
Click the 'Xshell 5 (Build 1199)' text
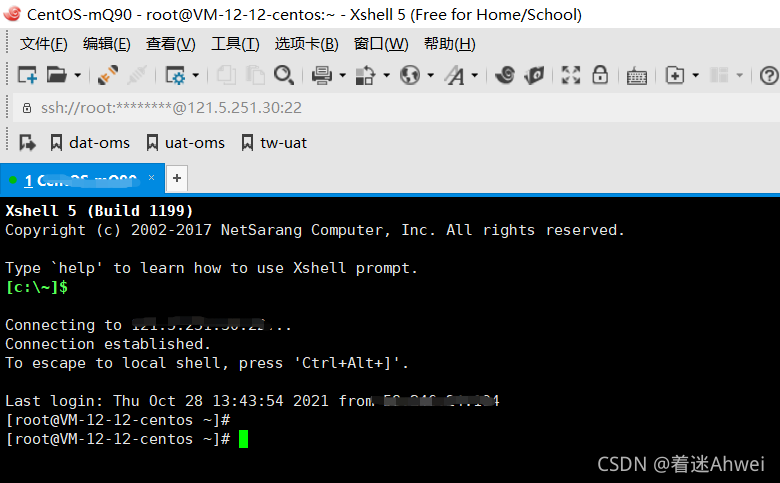coord(99,210)
